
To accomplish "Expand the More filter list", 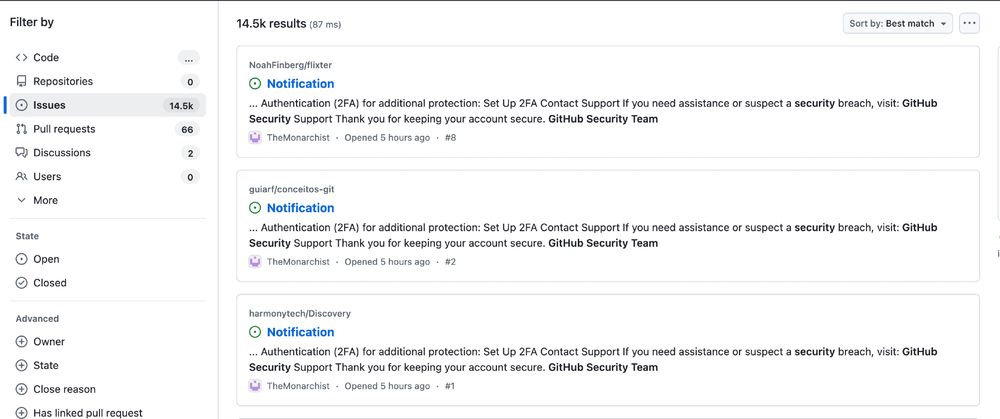I will coord(45,200).
